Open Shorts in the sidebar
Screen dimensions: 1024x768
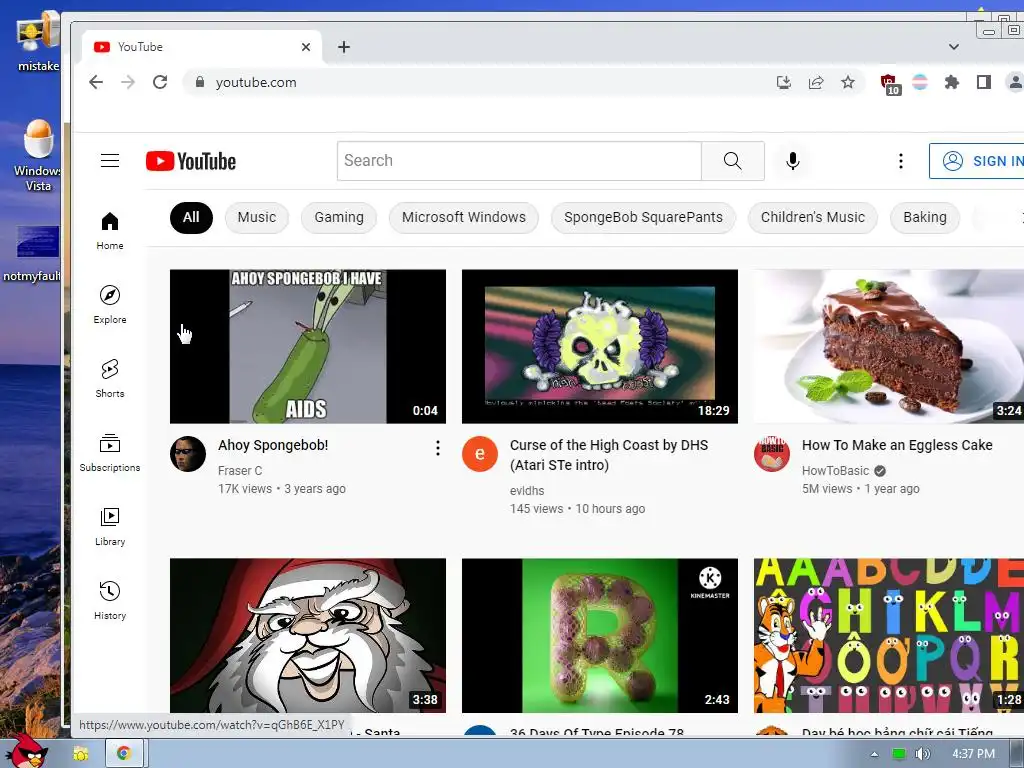(x=110, y=379)
